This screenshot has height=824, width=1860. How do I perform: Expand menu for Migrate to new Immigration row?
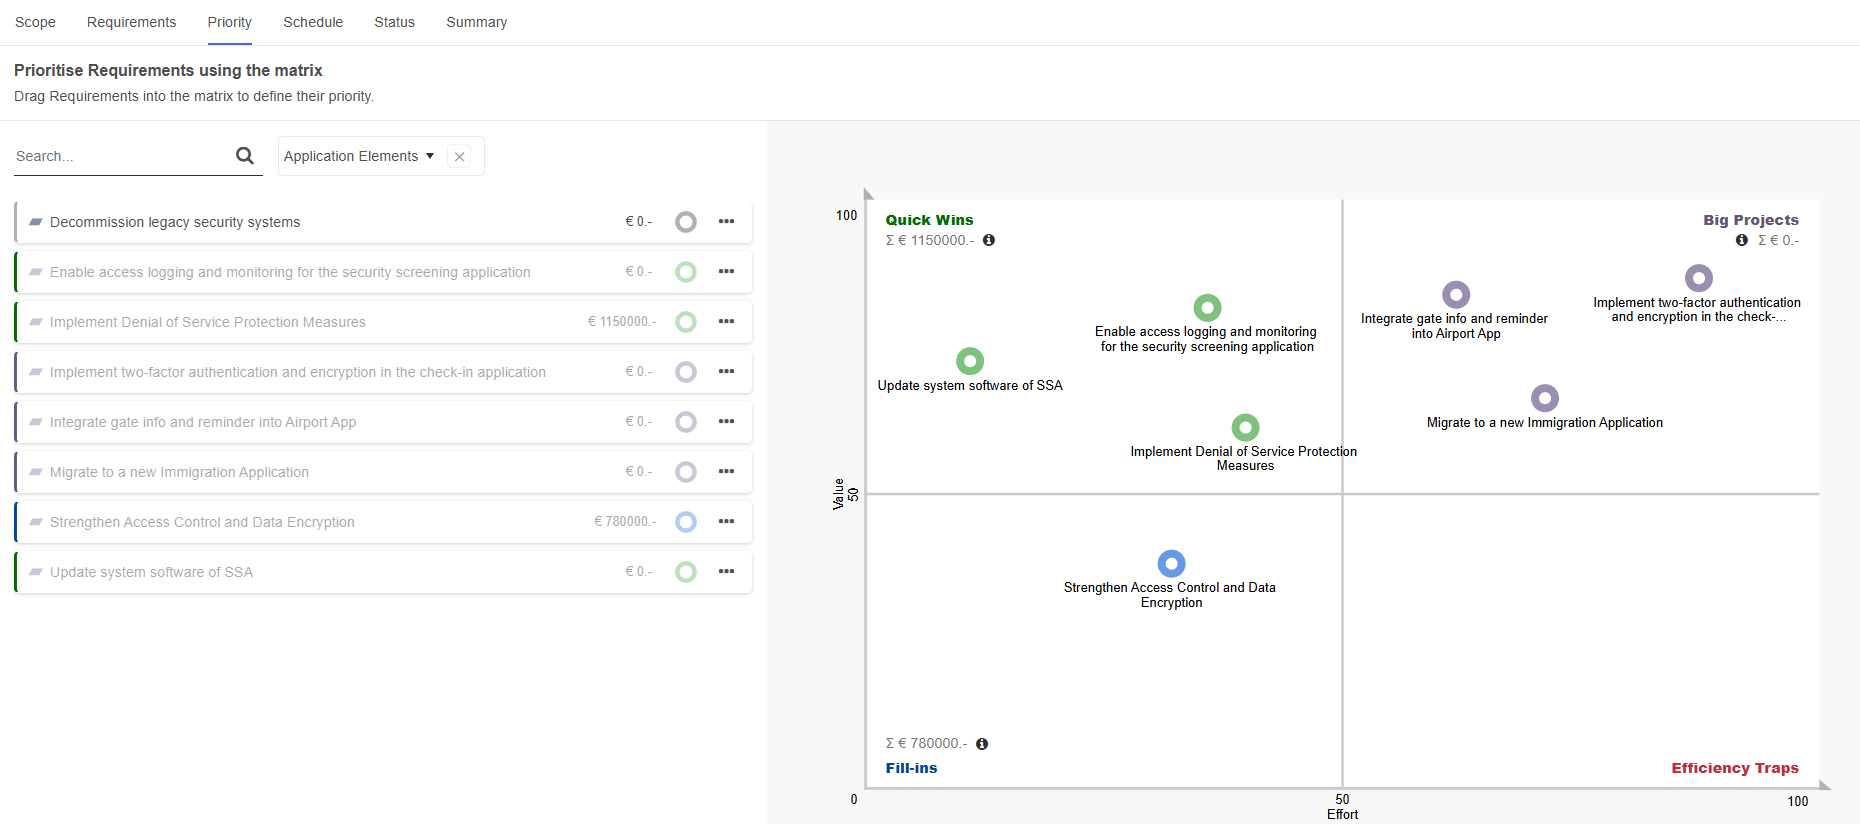tap(726, 472)
